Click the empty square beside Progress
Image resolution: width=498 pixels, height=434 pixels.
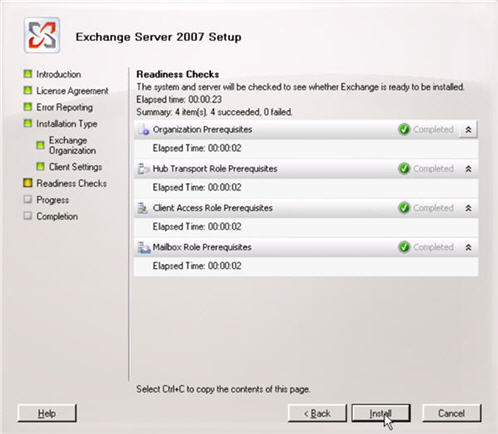[x=28, y=199]
